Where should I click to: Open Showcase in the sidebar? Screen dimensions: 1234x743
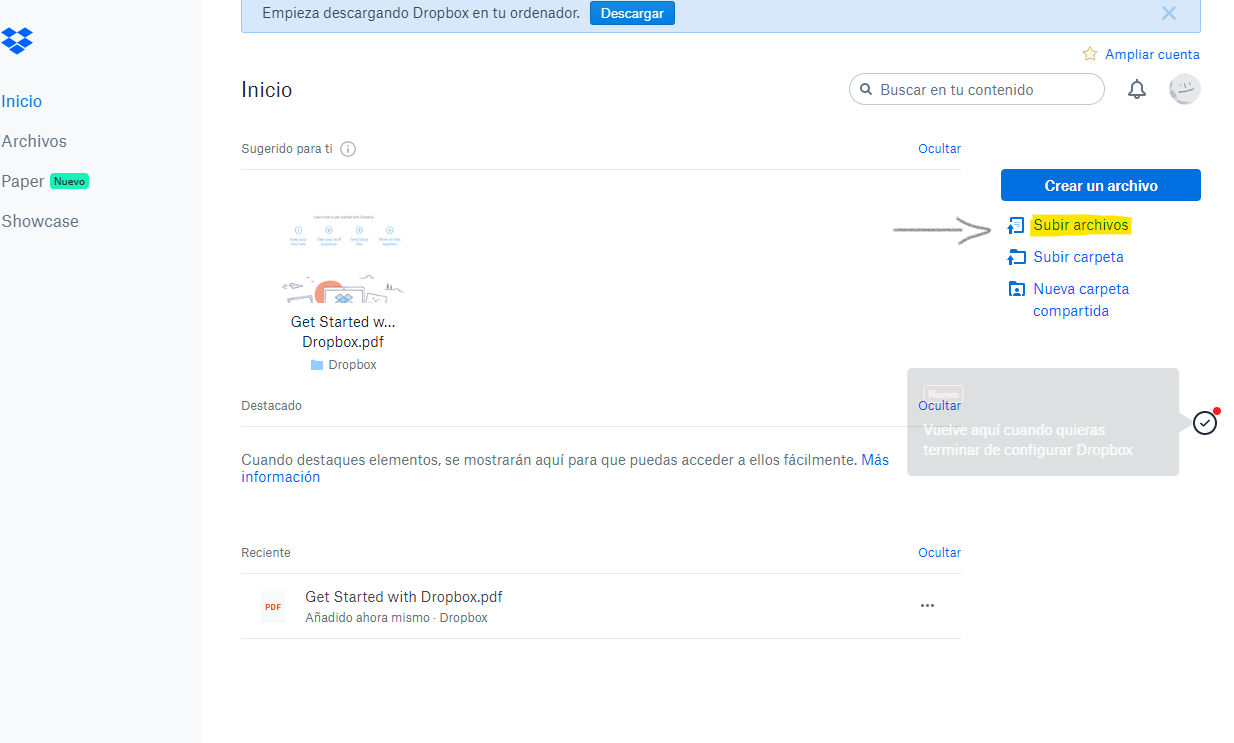coord(40,221)
